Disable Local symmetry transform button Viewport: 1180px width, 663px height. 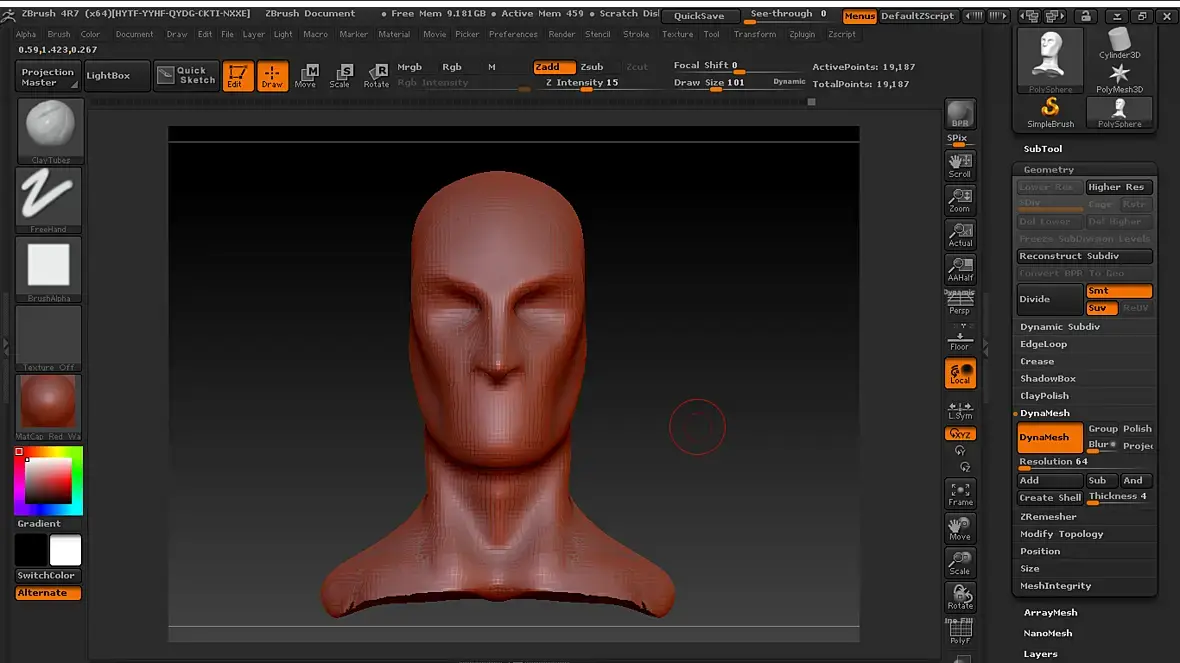(x=960, y=373)
